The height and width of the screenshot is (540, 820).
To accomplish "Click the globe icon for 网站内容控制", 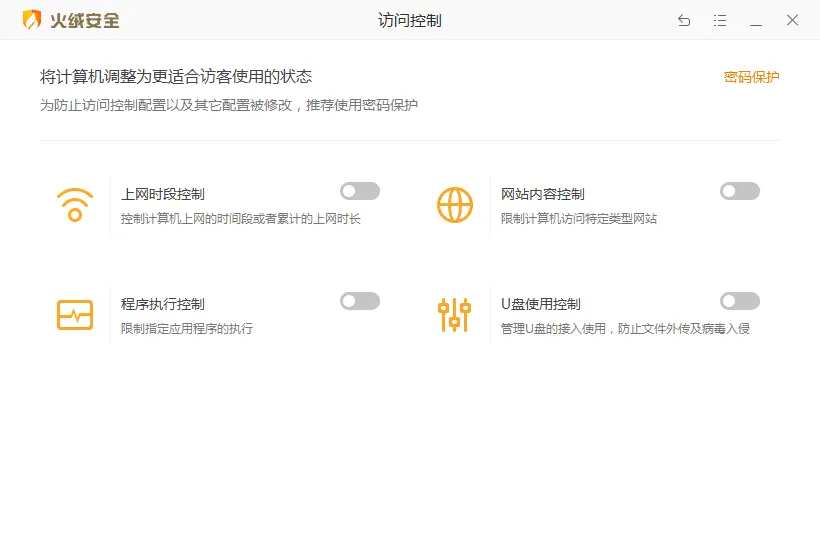I will 455,204.
